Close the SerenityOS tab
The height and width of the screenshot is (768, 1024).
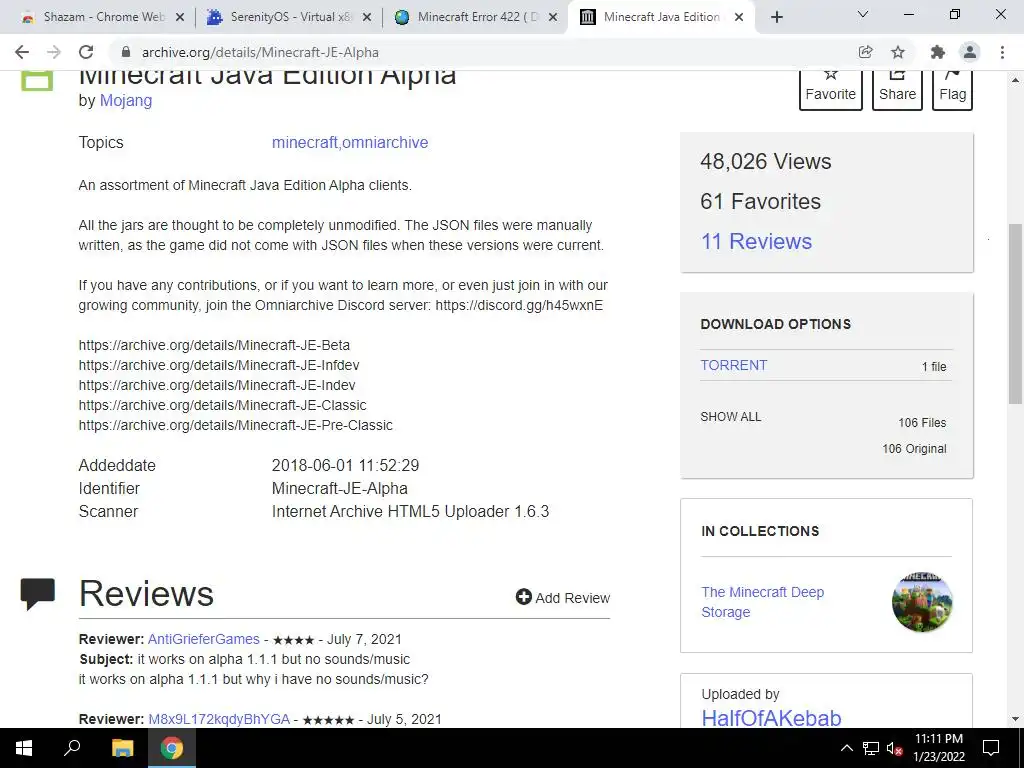(367, 18)
